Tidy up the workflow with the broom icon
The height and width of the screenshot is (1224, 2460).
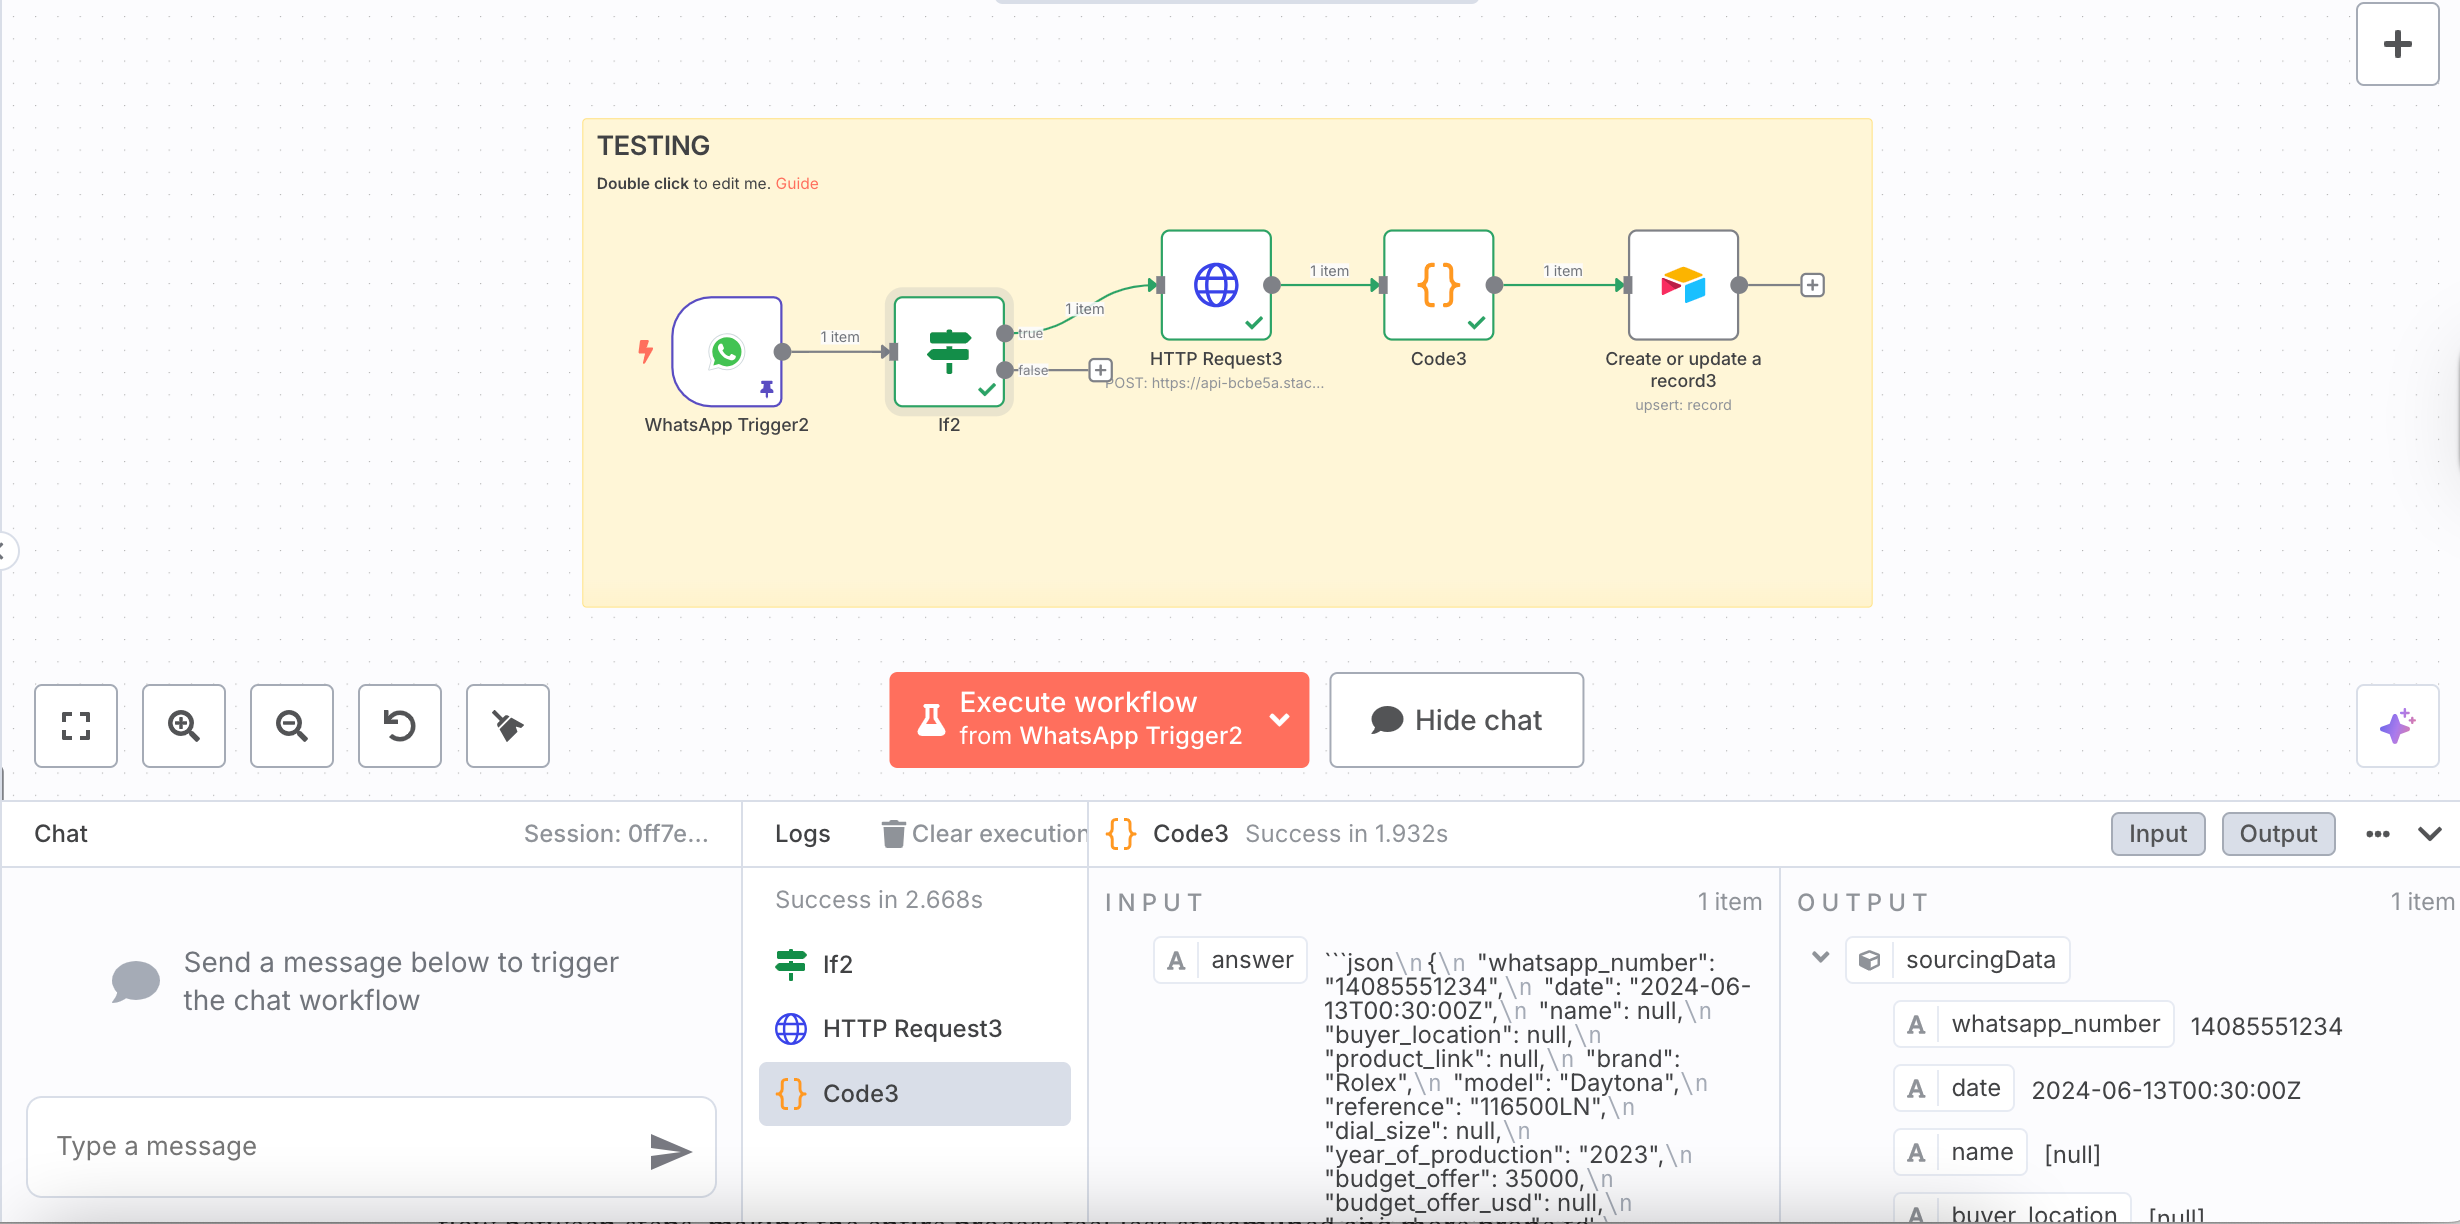click(x=508, y=726)
